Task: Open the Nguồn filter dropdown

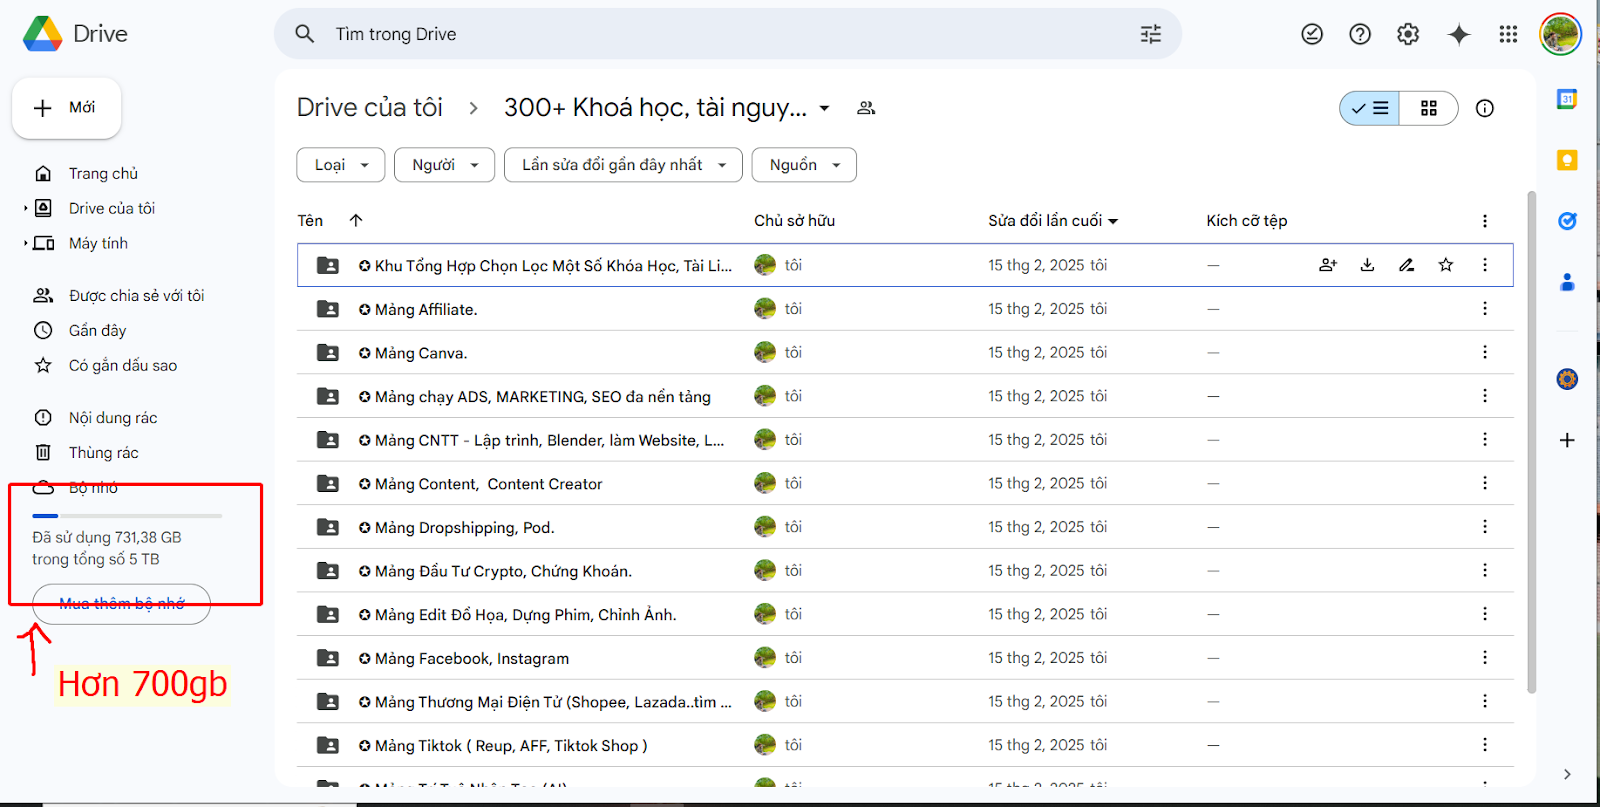Action: point(805,165)
